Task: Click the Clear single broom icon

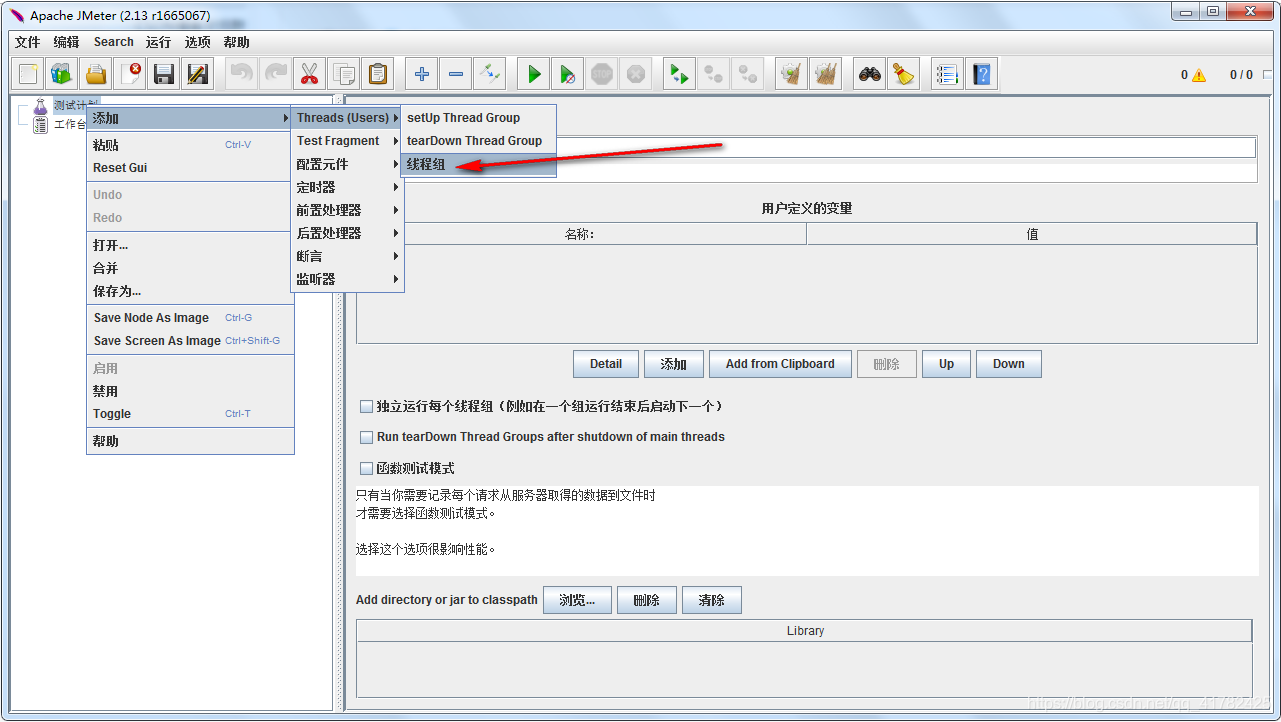Action: 792,74
